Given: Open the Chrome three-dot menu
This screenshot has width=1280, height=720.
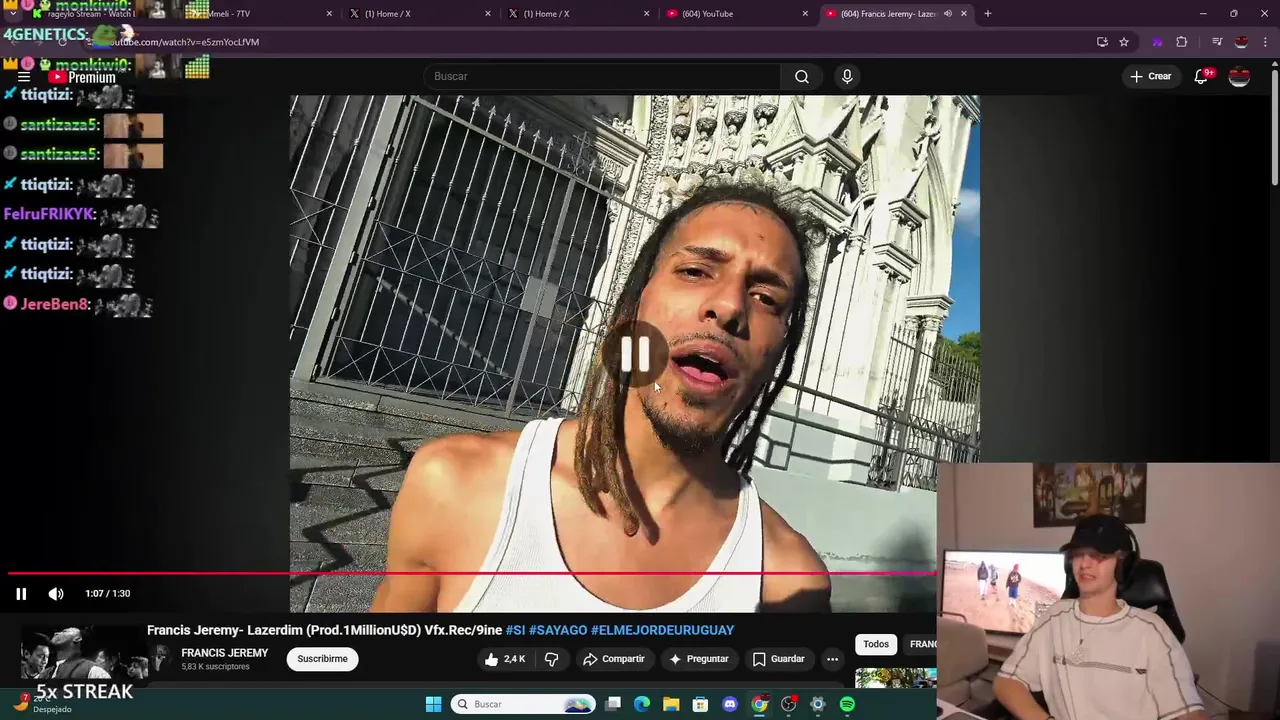Looking at the screenshot, I should 1265,42.
